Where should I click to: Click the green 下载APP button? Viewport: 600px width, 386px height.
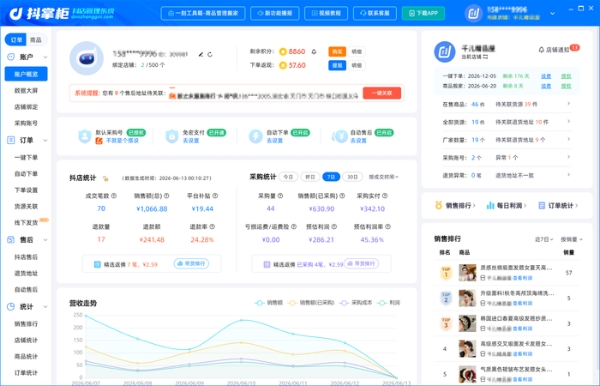pyautogui.click(x=423, y=13)
